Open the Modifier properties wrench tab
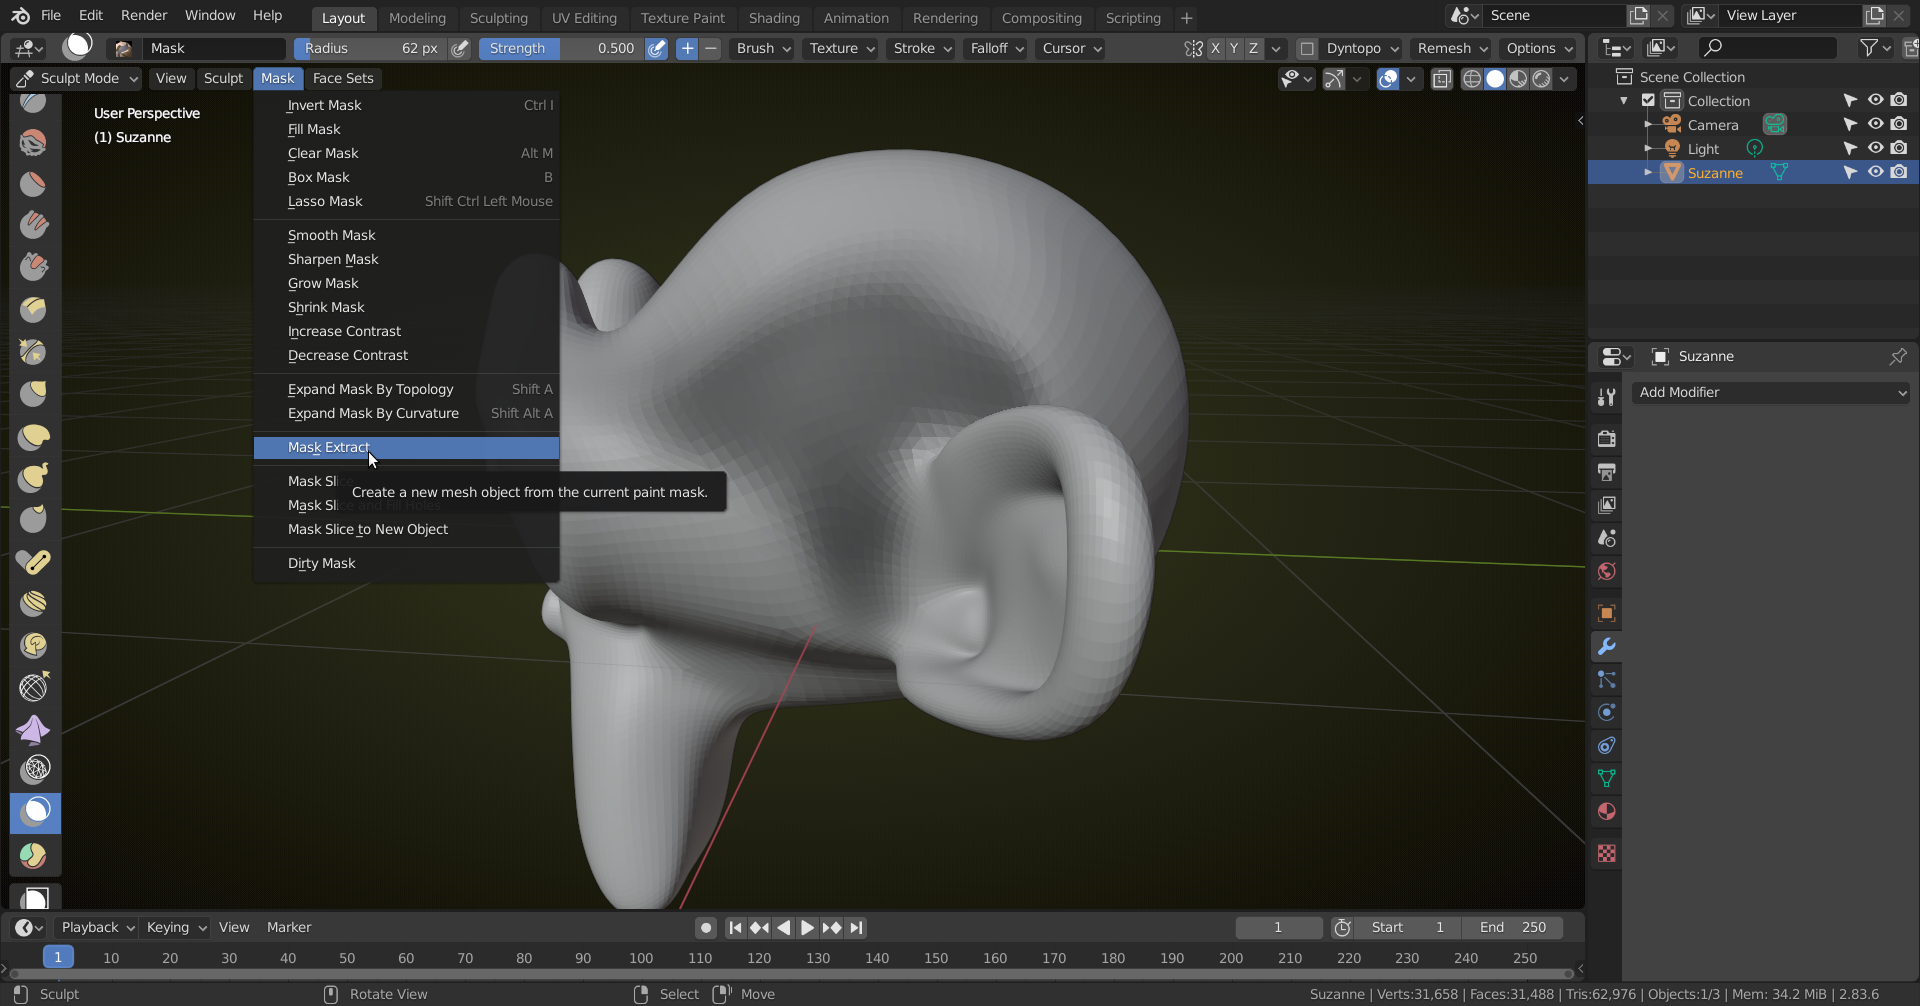Viewport: 1920px width, 1006px height. (1606, 647)
